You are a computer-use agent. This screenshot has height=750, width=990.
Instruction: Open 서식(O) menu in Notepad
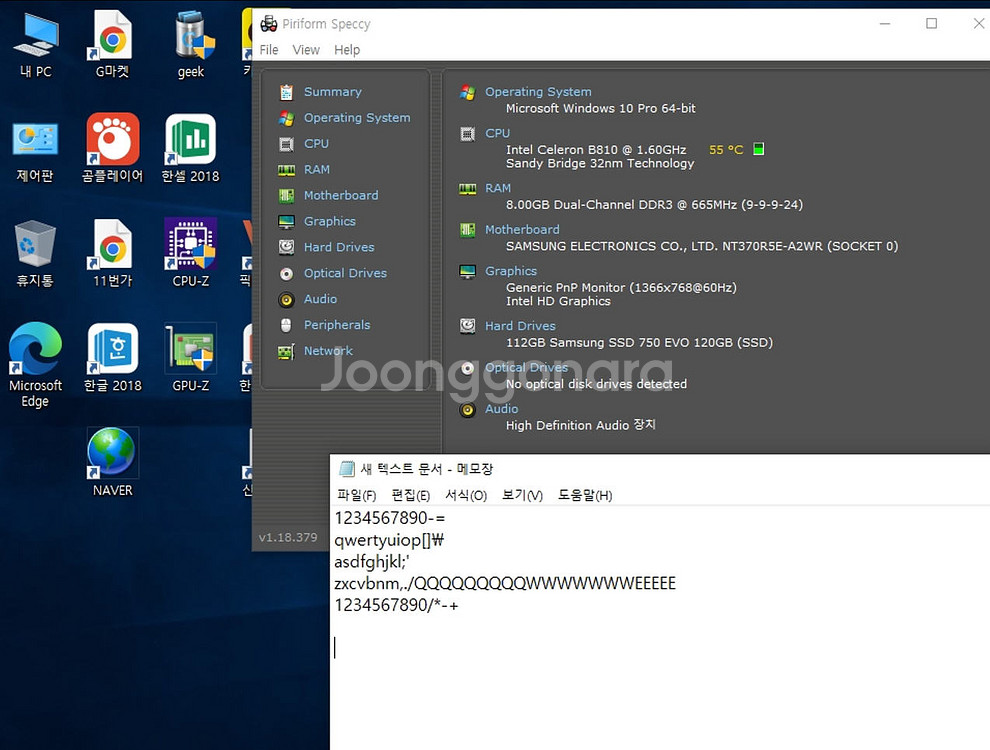[466, 495]
